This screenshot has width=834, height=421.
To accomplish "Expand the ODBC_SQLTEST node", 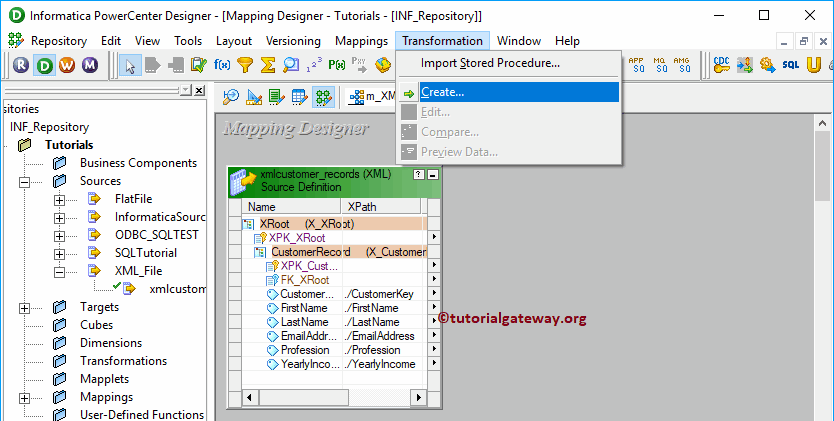I will [x=60, y=236].
